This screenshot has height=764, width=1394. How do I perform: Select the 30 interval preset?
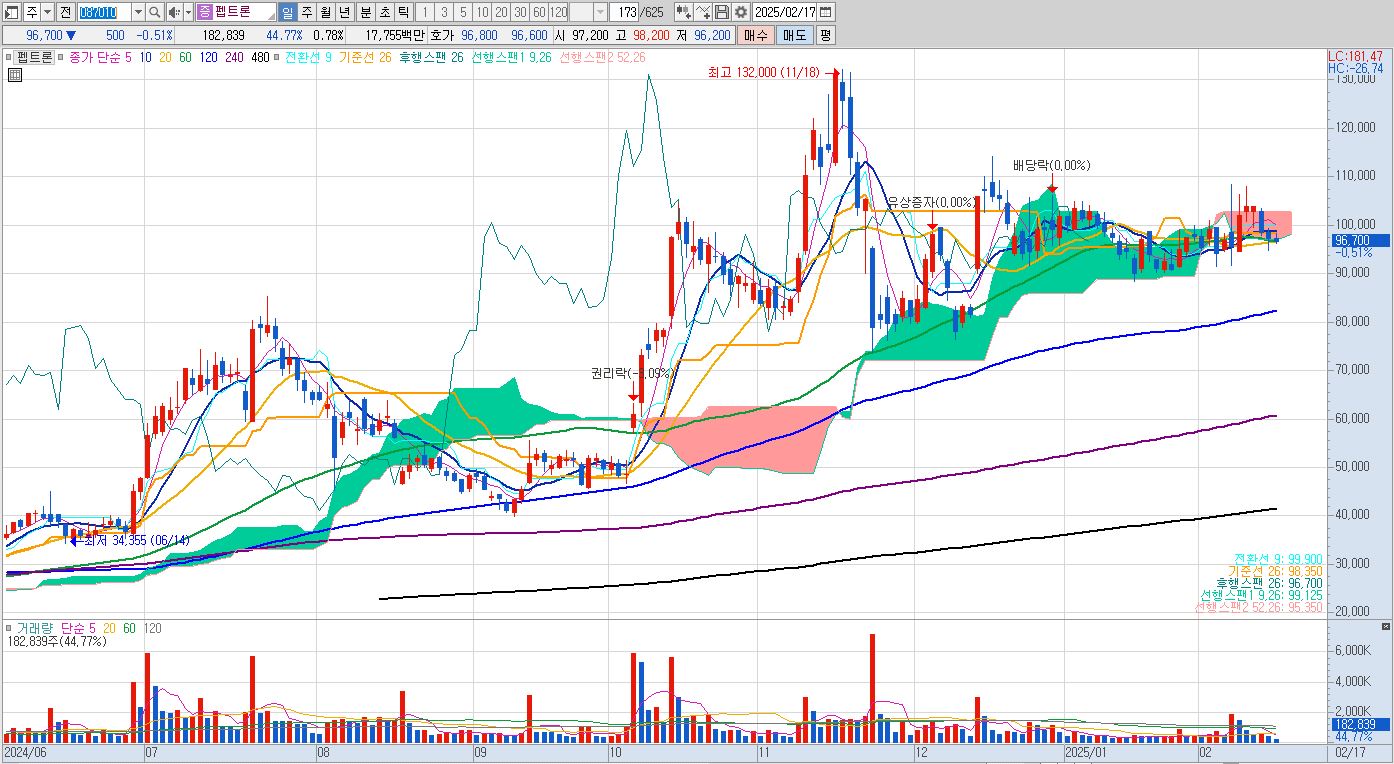pyautogui.click(x=520, y=12)
